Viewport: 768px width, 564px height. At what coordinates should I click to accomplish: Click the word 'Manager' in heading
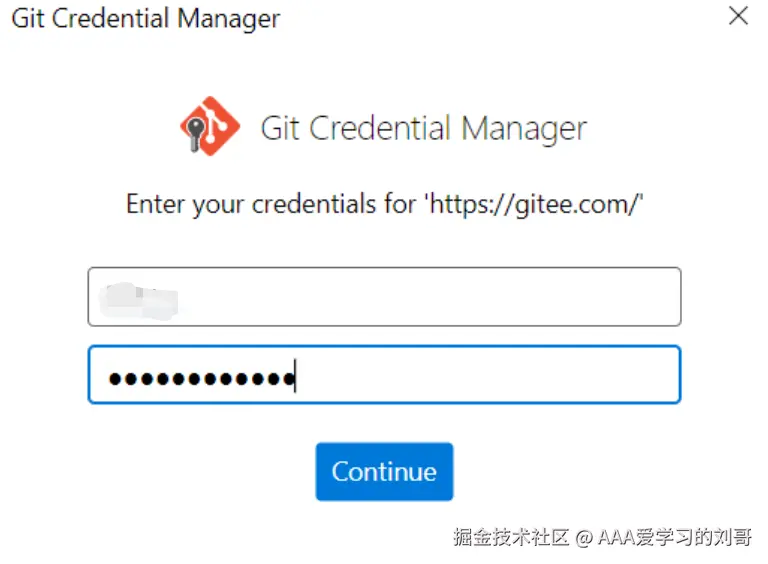(524, 128)
